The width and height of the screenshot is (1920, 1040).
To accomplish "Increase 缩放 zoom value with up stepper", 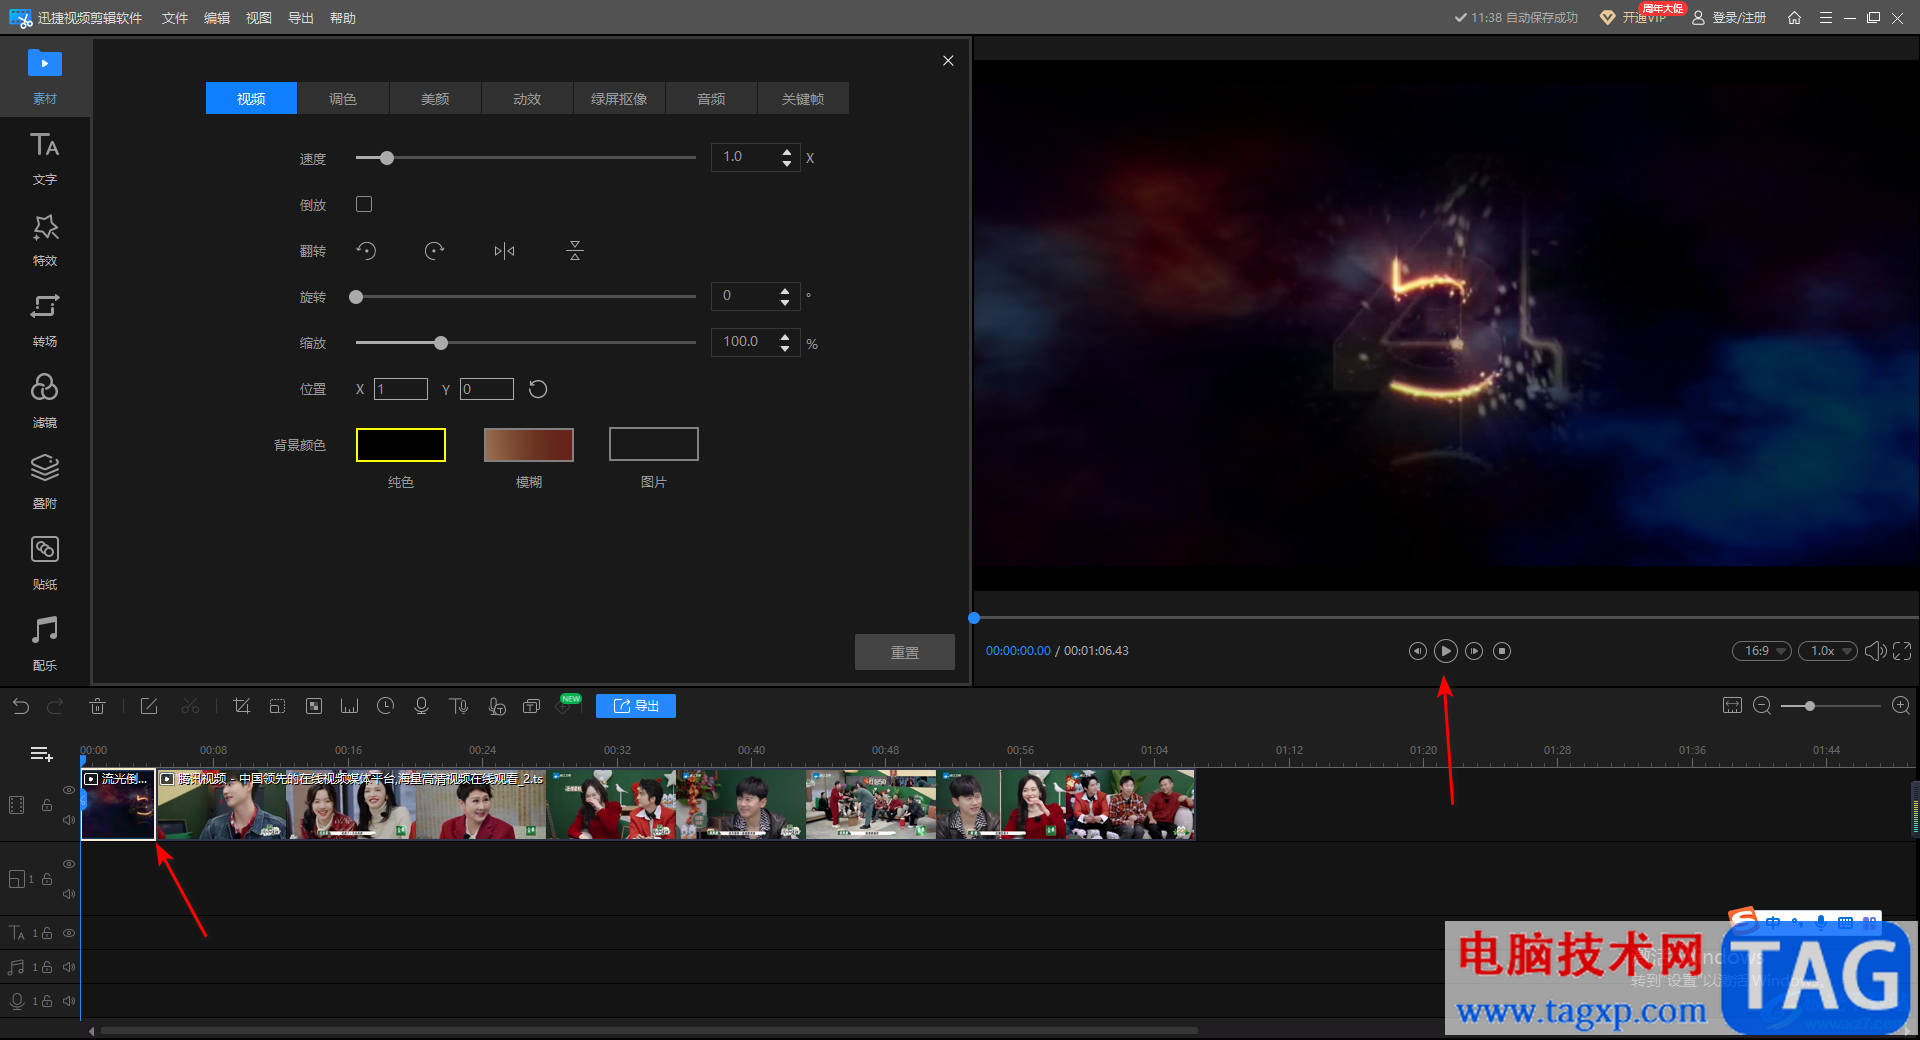I will [x=785, y=337].
